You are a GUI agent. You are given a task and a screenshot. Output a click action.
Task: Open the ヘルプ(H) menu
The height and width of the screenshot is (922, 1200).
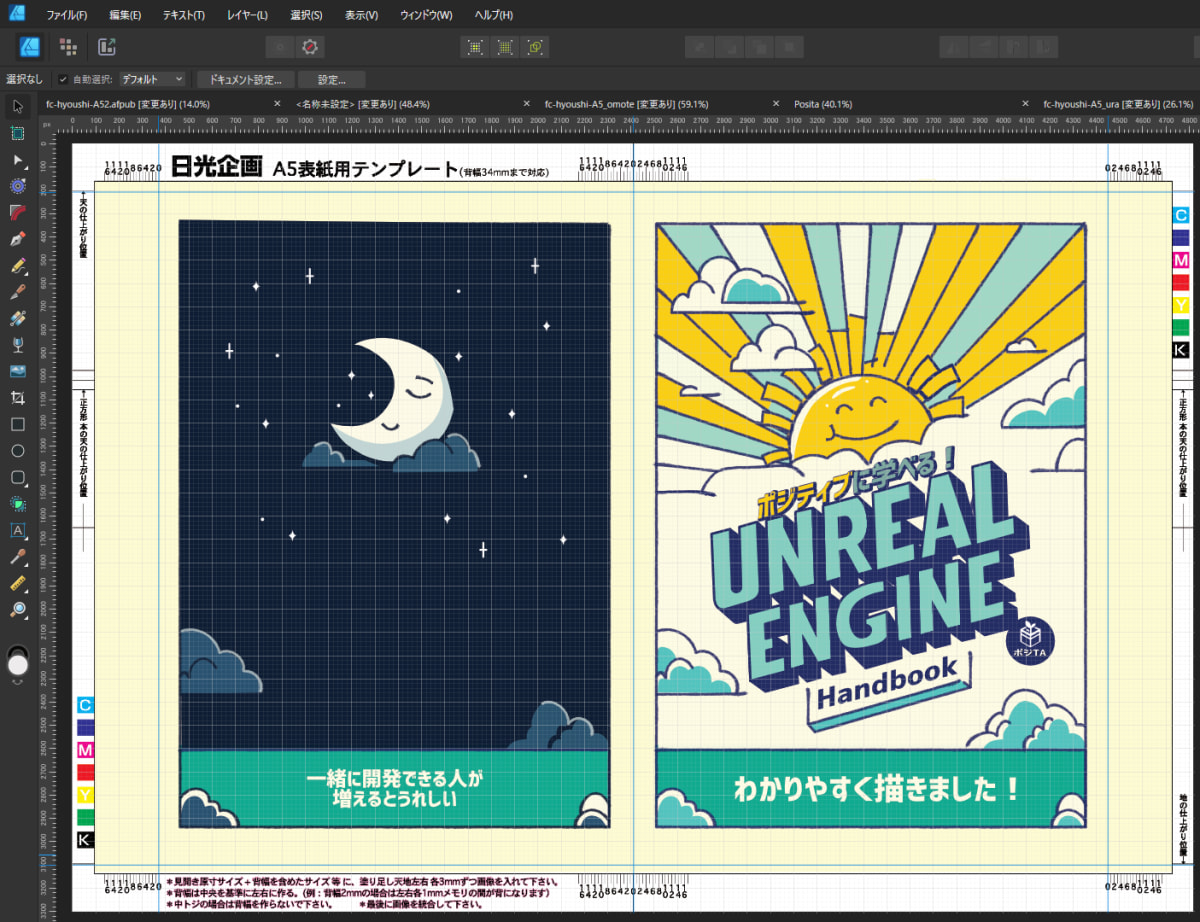click(x=493, y=15)
